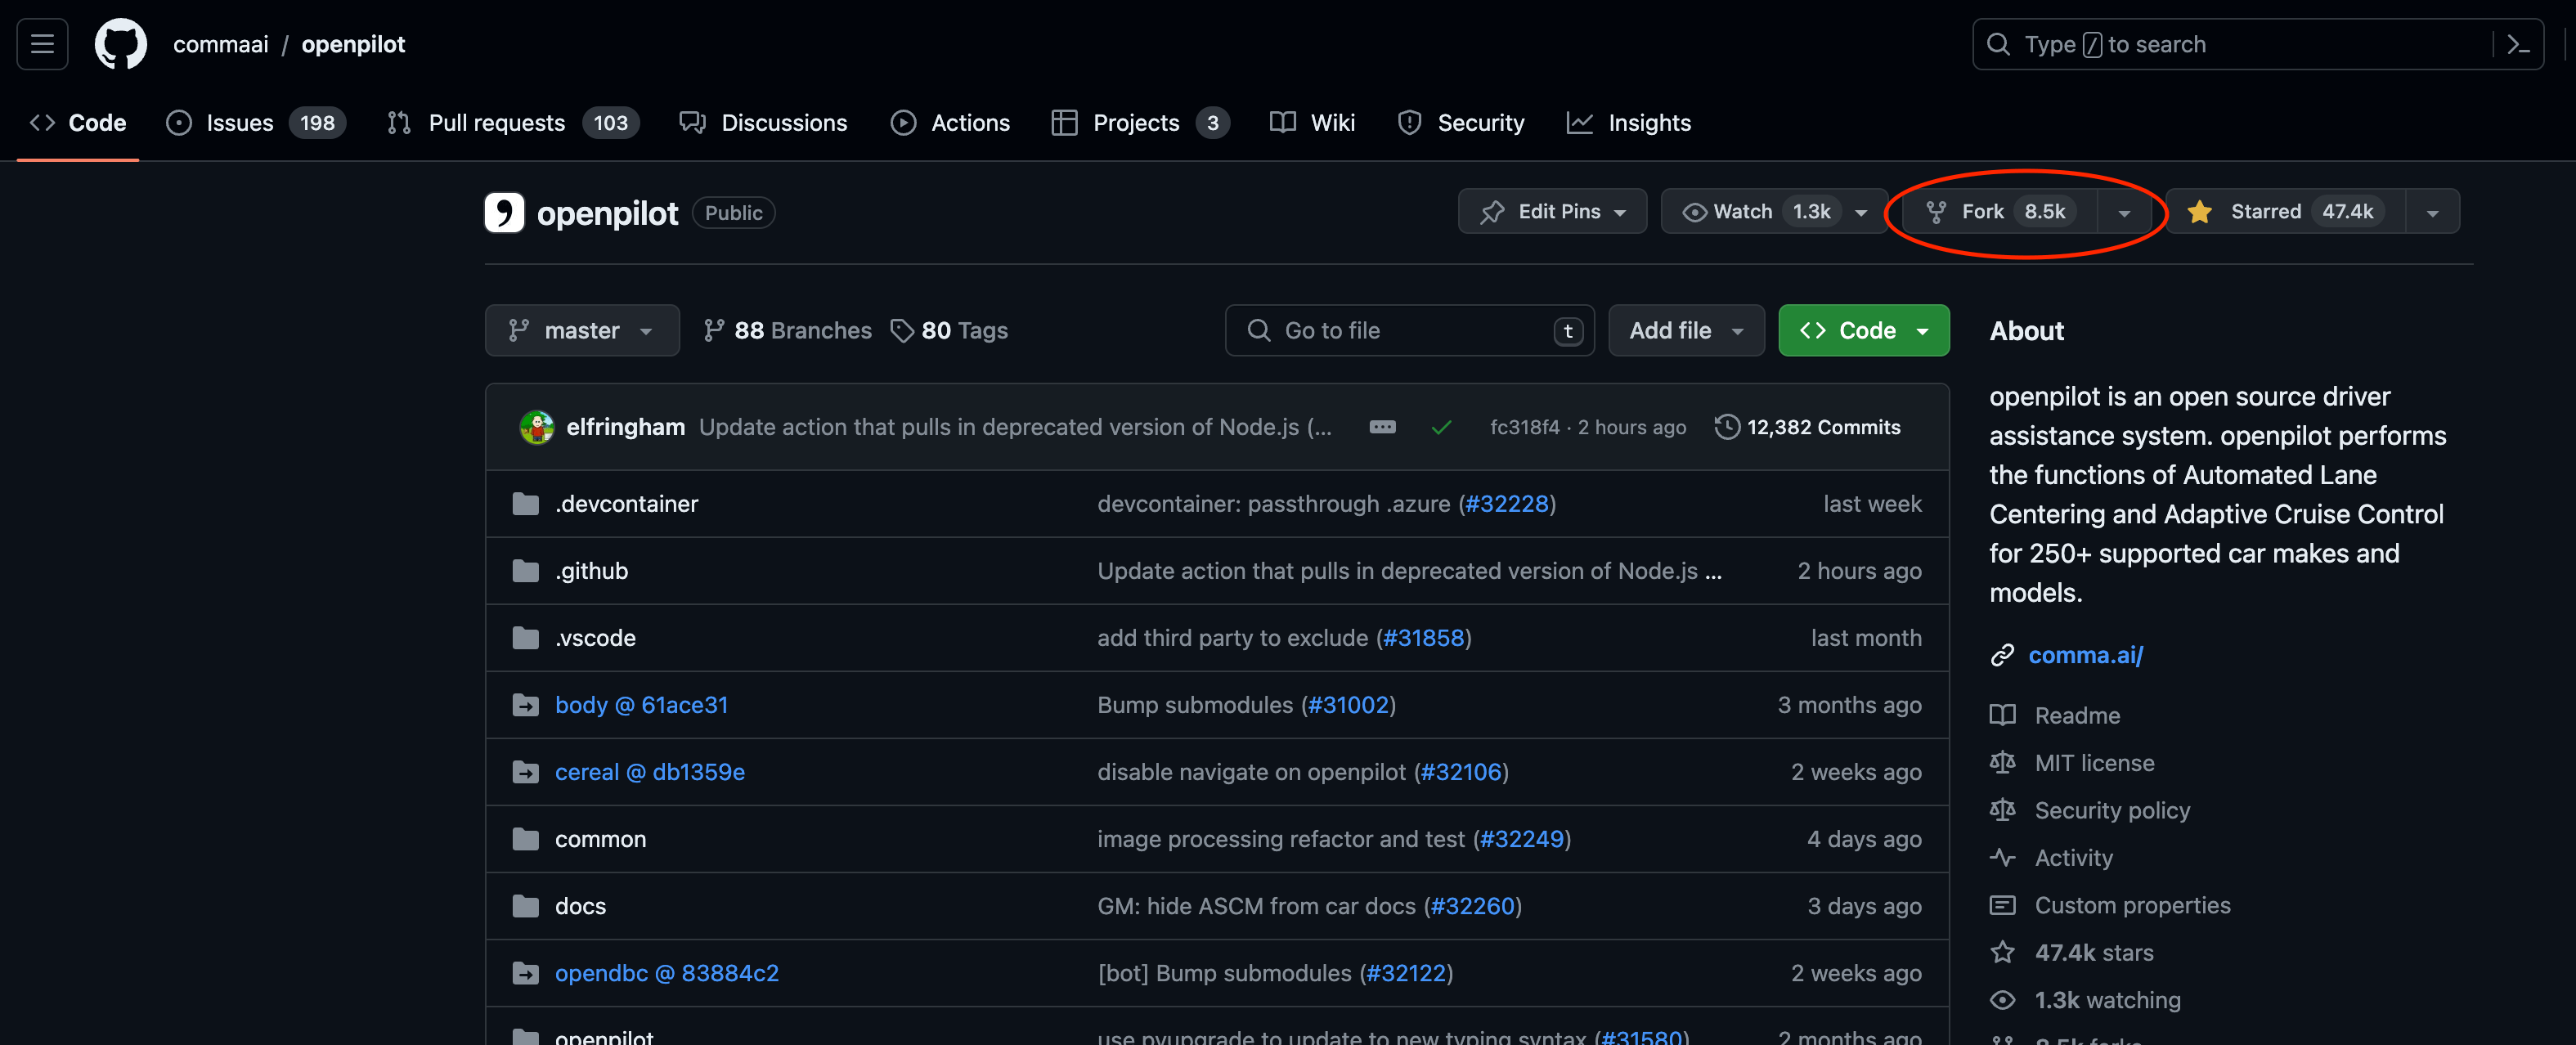Viewport: 2576px width, 1045px height.
Task: Open the Security tab
Action: pyautogui.click(x=1461, y=123)
